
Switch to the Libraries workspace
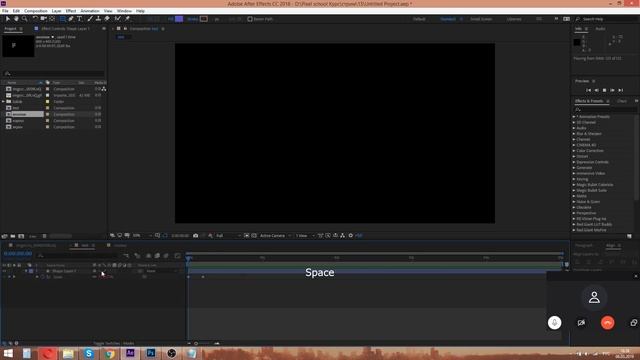click(514, 19)
